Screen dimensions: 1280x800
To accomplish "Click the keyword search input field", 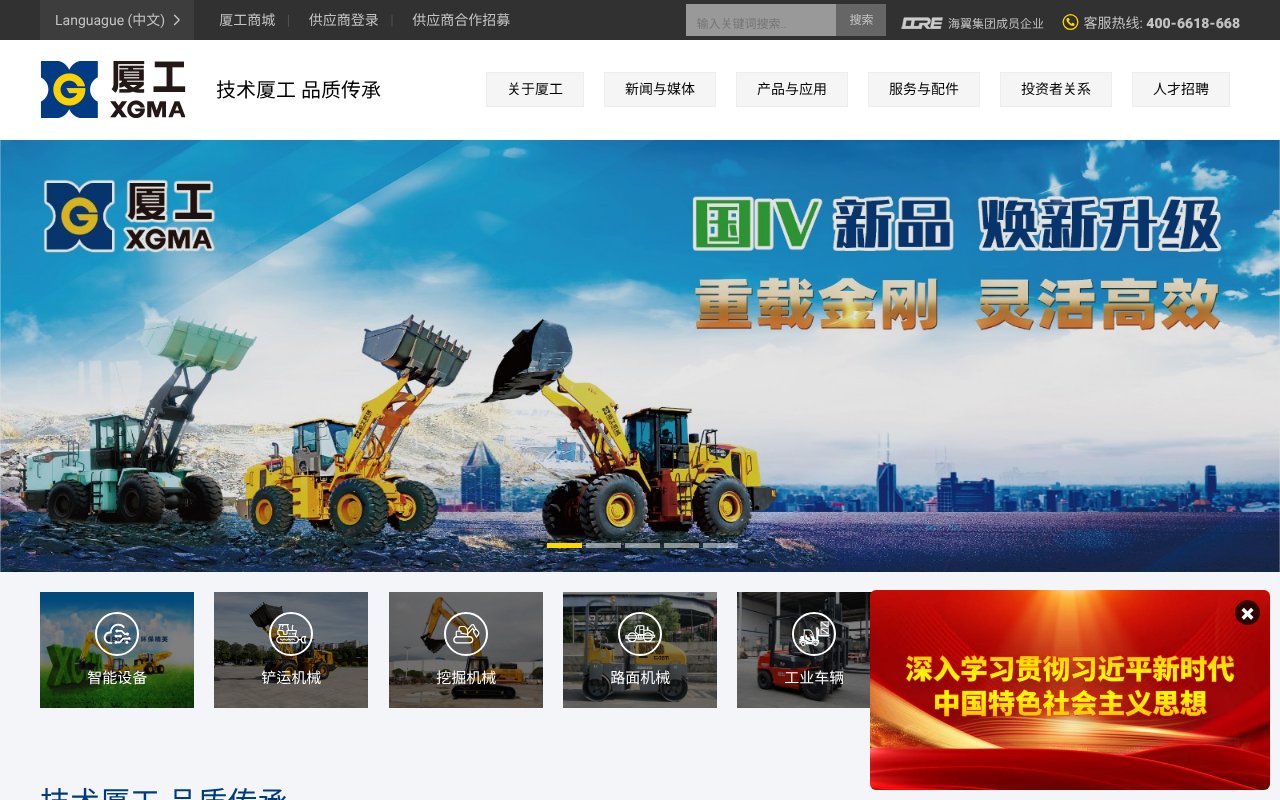I will [x=760, y=20].
